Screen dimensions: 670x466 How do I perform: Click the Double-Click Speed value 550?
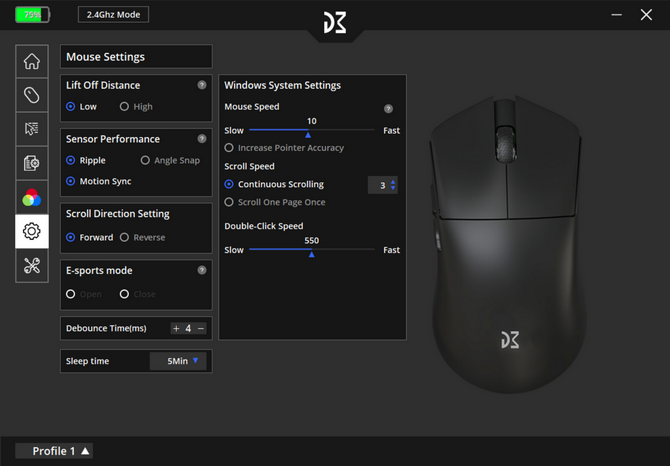311,240
